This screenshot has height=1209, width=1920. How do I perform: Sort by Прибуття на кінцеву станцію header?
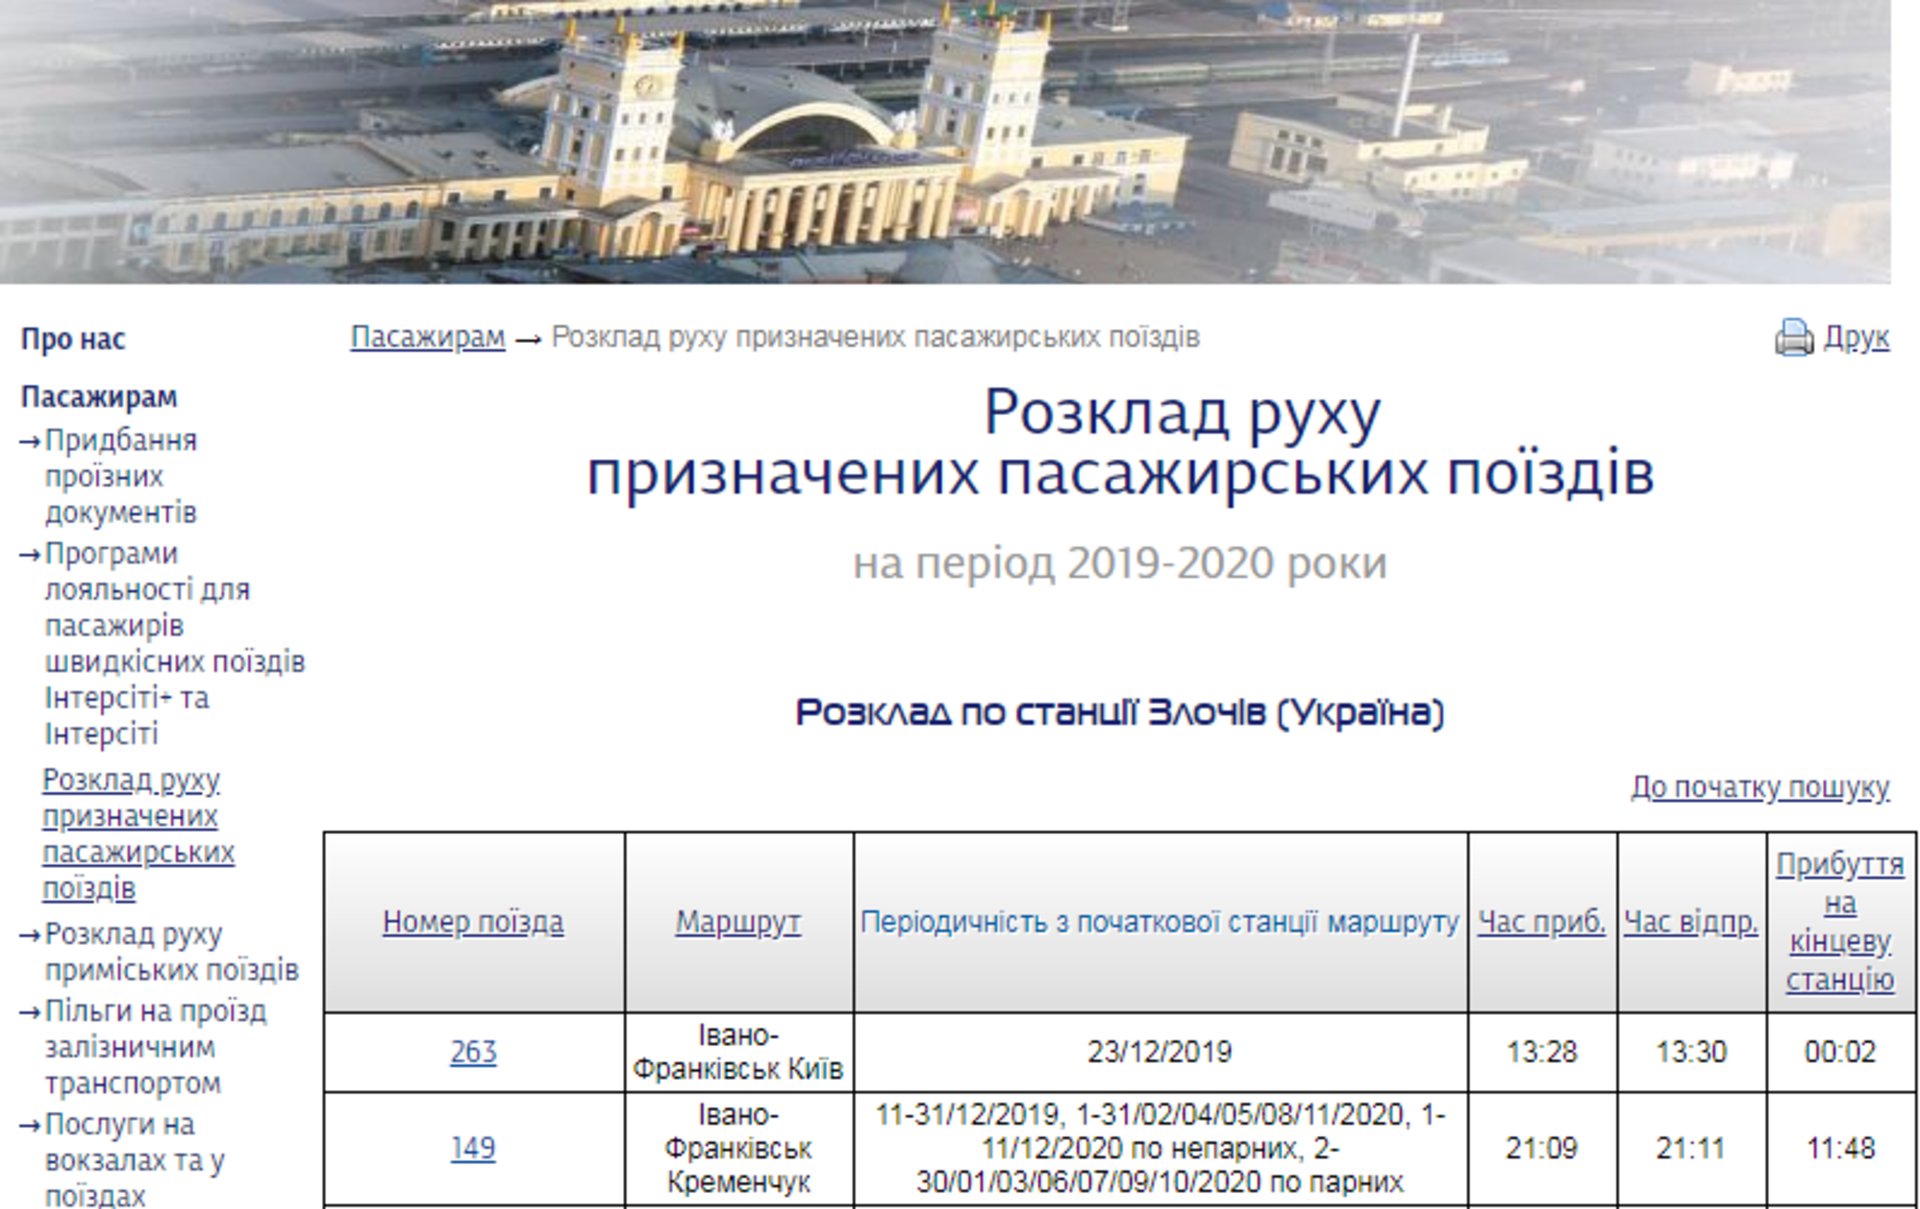1840,921
